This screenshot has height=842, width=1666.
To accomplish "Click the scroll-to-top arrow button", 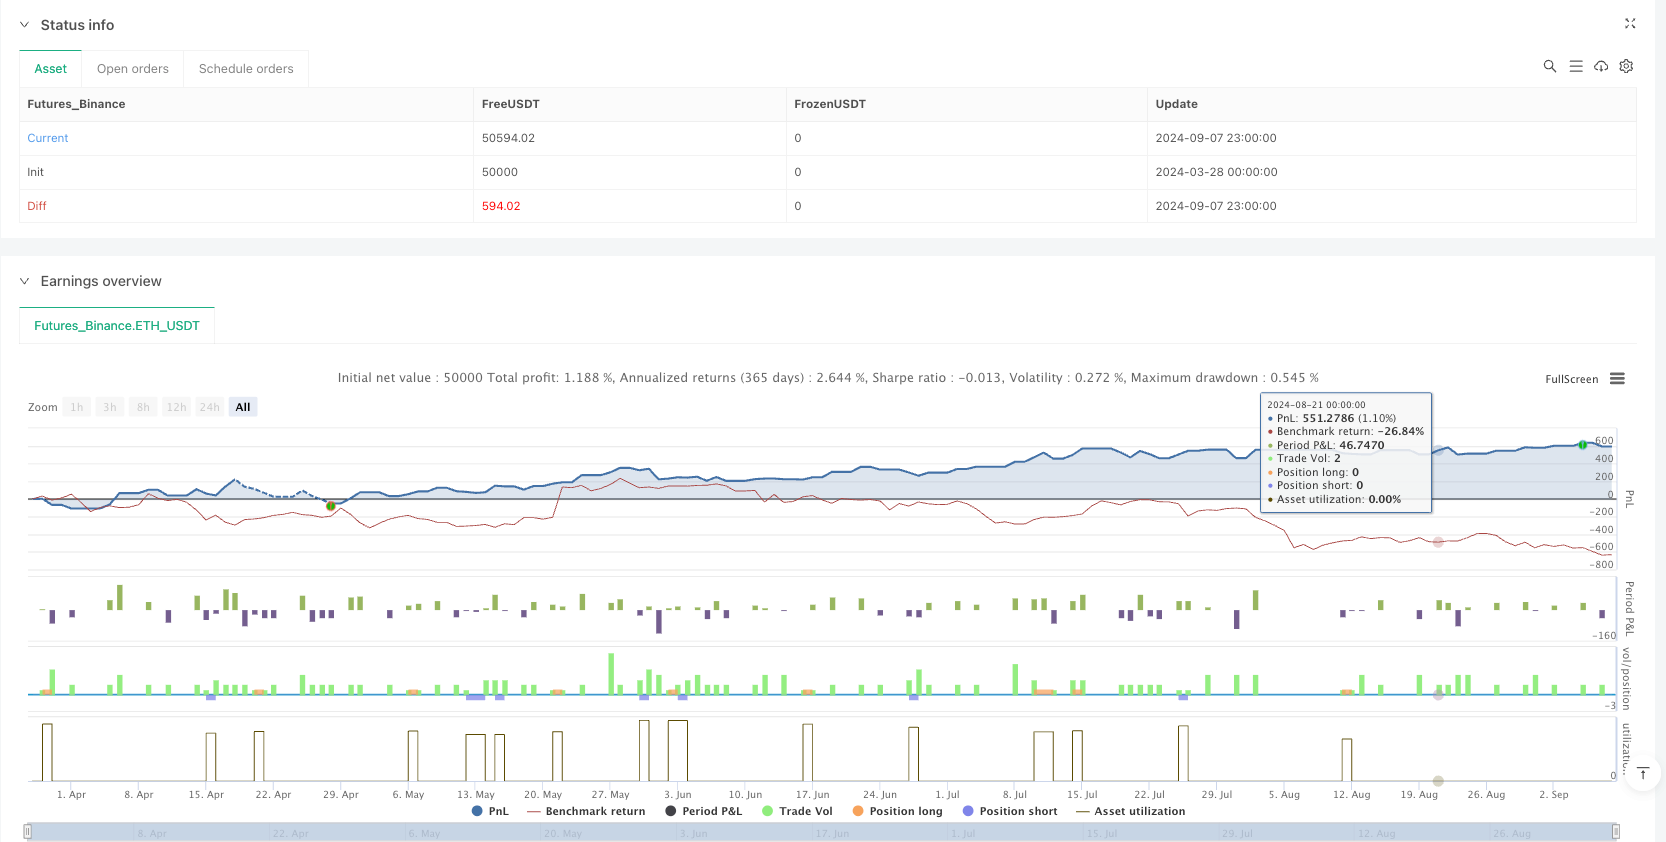I will pos(1642,773).
